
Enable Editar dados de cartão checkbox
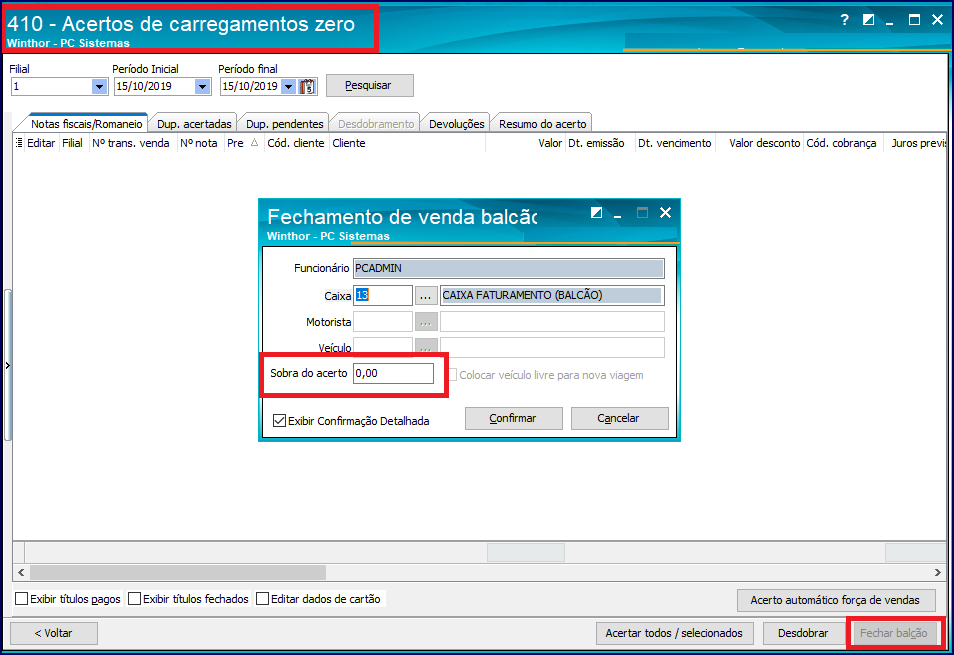(262, 599)
